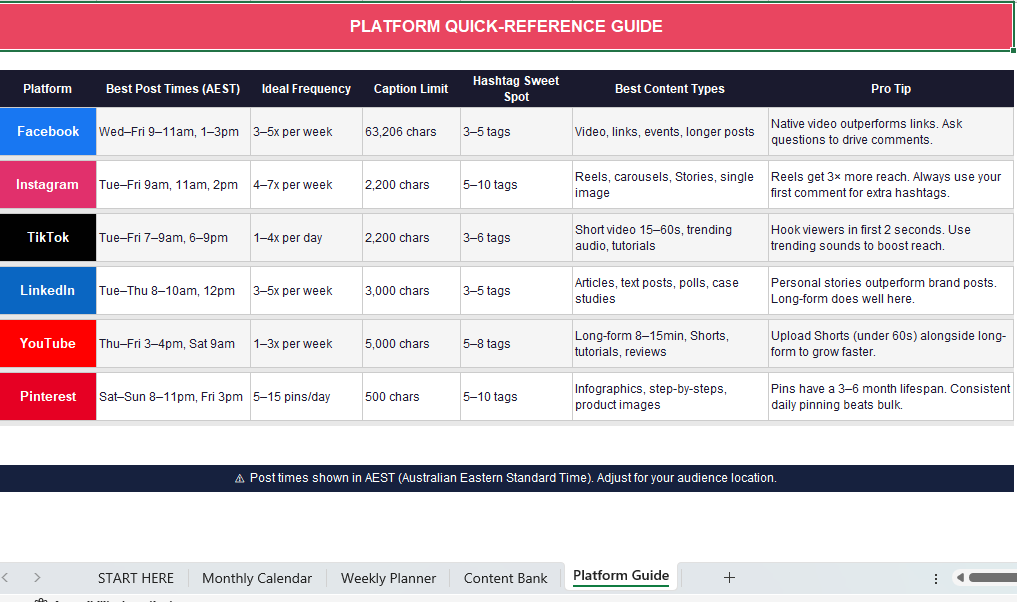The image size is (1017, 602).
Task: Select Facebook's '3–5 tags' hashtag cell
Action: point(516,132)
